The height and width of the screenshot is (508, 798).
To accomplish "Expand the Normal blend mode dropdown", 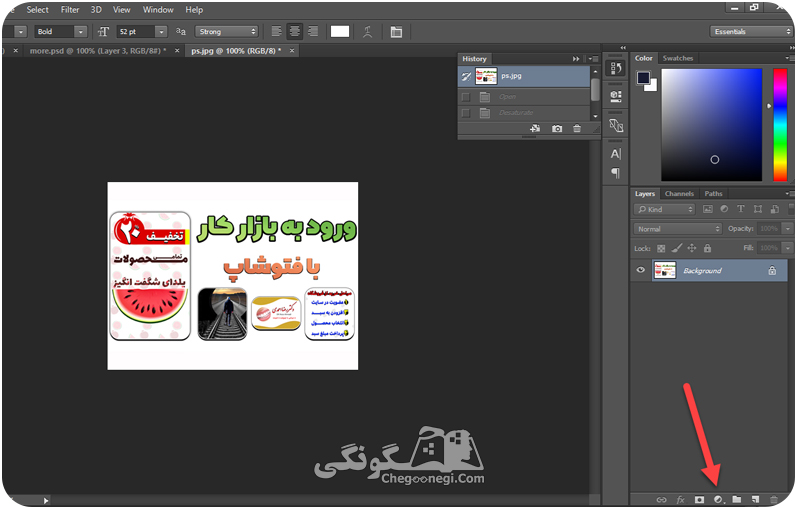I will click(678, 229).
